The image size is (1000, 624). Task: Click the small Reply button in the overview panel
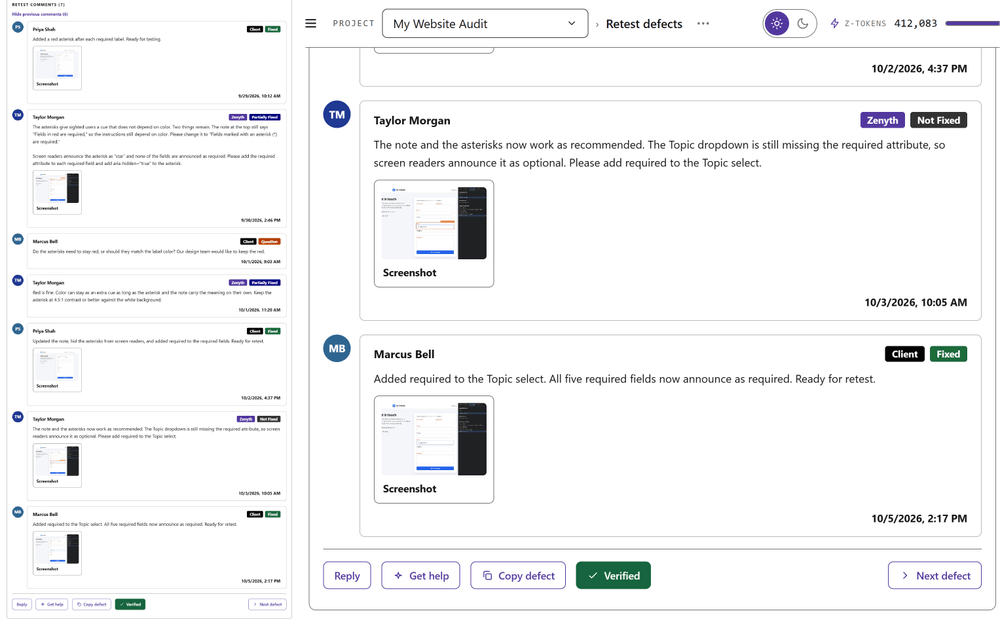coord(22,604)
